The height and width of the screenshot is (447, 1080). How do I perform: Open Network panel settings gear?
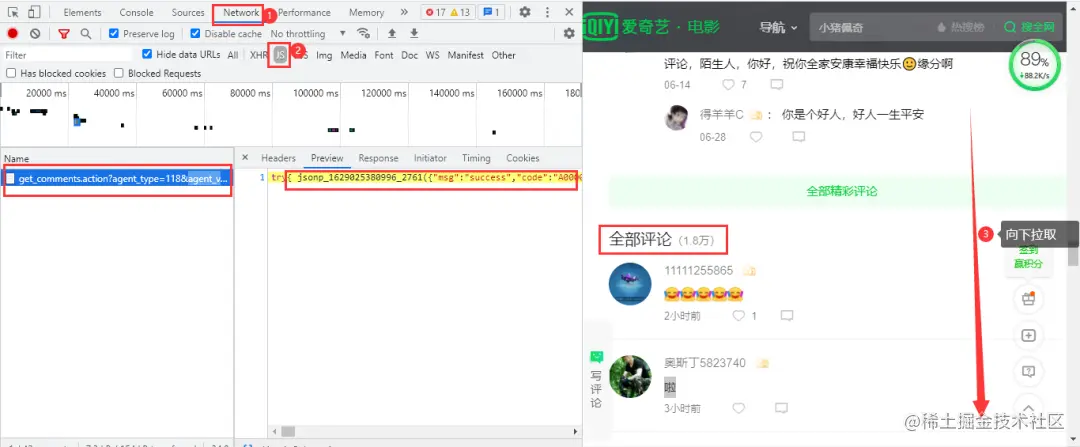coord(569,33)
